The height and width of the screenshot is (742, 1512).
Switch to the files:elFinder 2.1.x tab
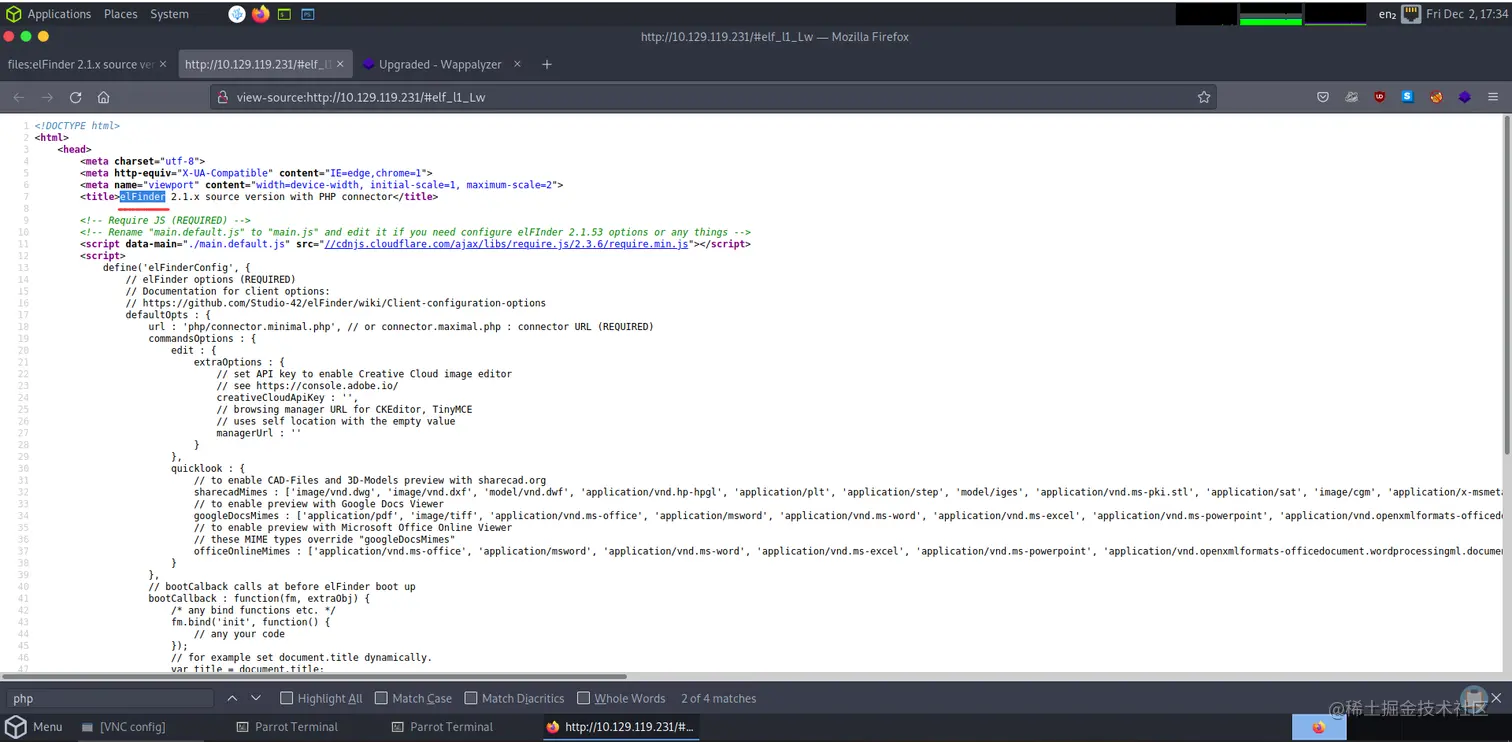(x=87, y=64)
